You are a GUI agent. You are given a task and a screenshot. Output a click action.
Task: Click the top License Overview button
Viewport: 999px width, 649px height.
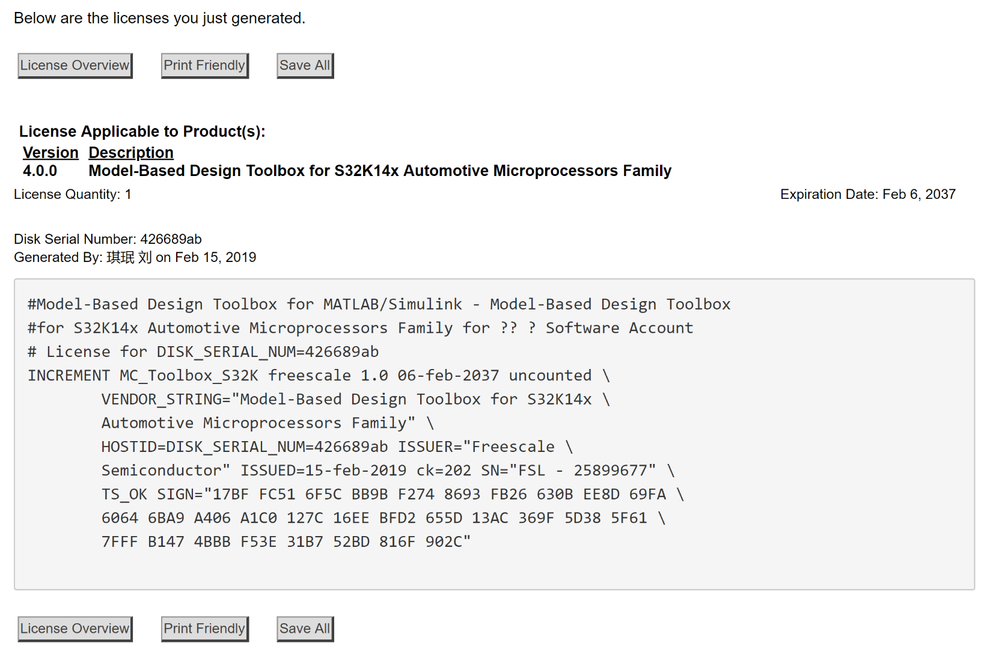pyautogui.click(x=75, y=66)
